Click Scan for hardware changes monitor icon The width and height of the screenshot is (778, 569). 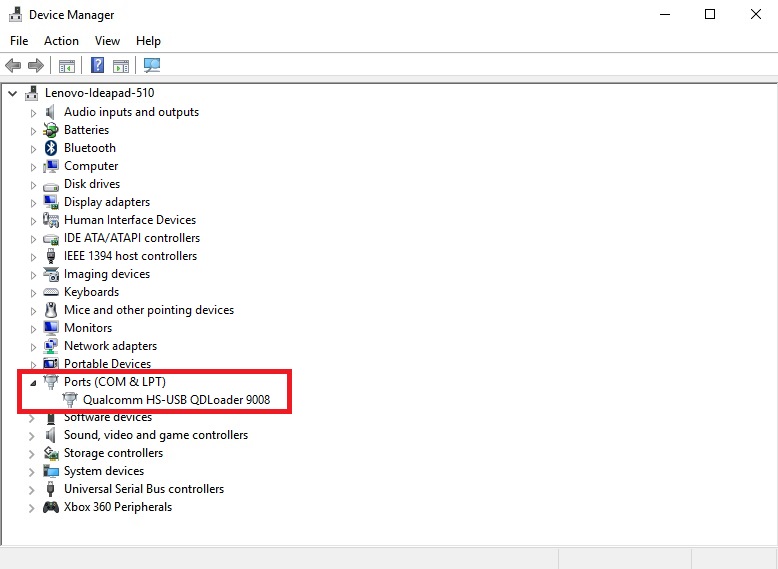(152, 65)
